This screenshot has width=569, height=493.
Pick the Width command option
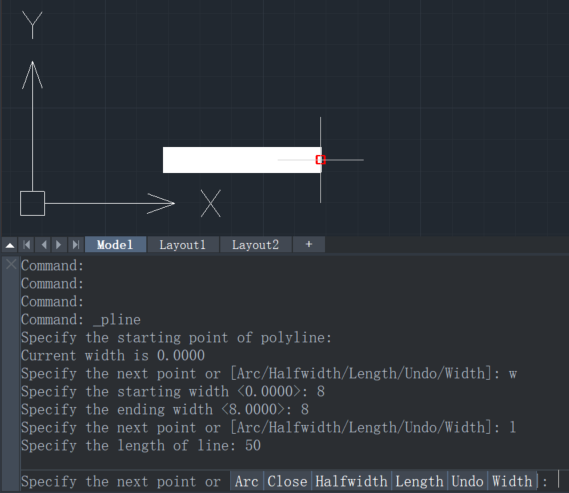click(512, 481)
